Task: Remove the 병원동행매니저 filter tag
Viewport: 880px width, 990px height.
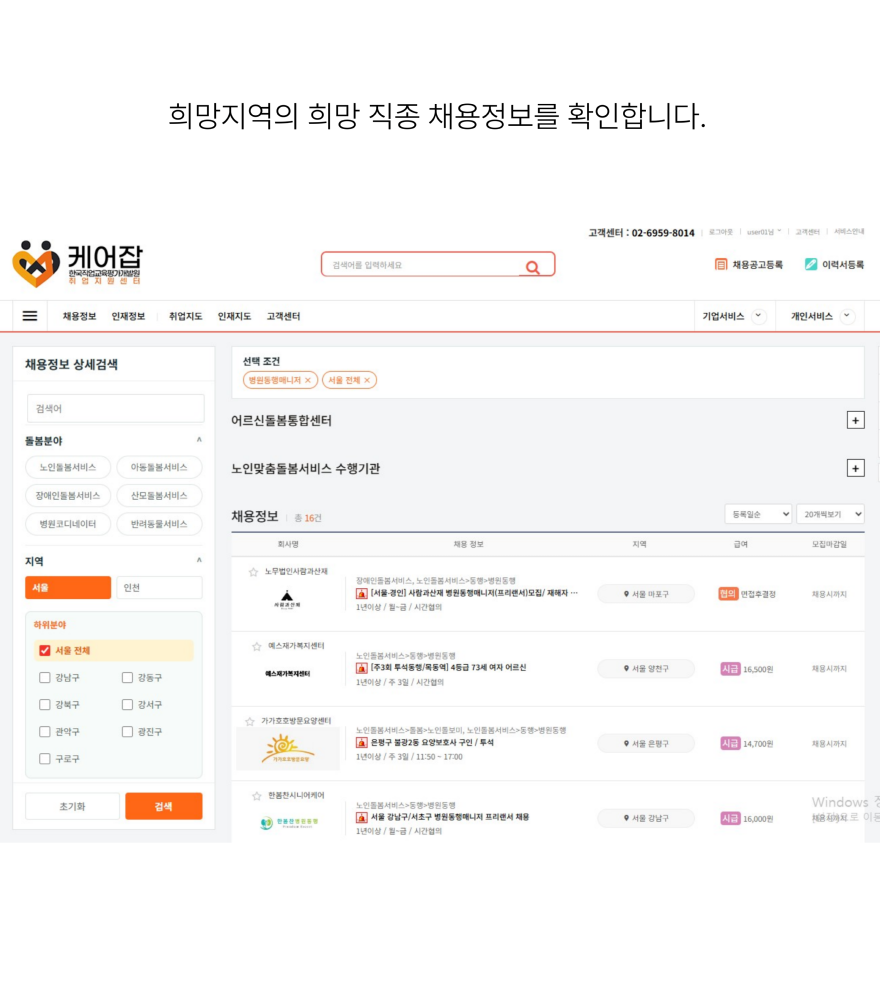Action: pos(308,380)
